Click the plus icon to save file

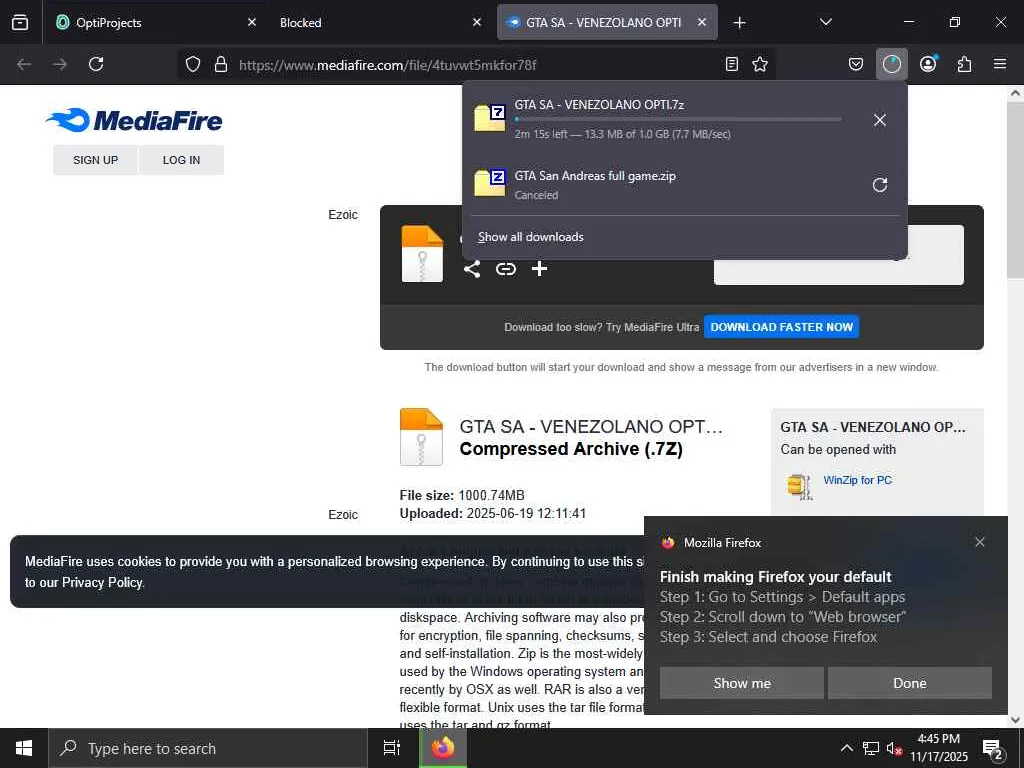(x=539, y=269)
